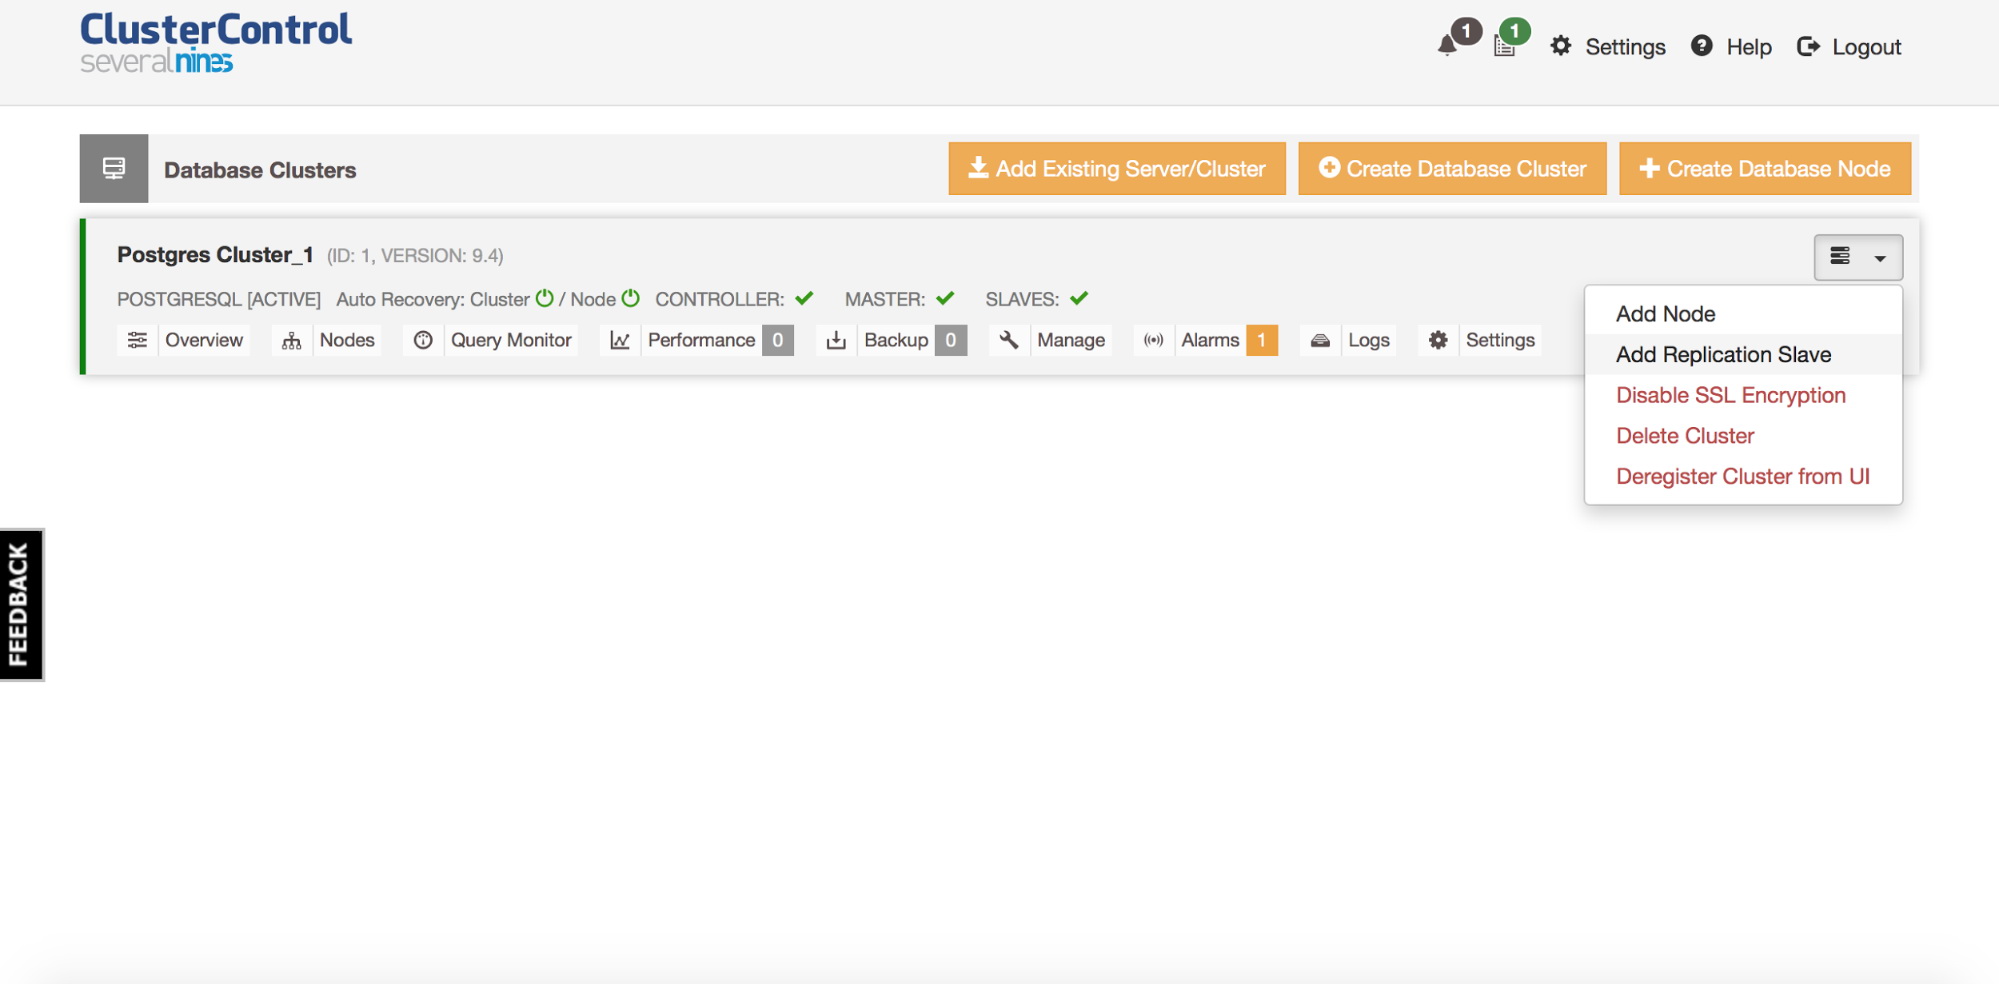The height and width of the screenshot is (984, 1999).
Task: Click the Backup download icon
Action: click(x=836, y=340)
